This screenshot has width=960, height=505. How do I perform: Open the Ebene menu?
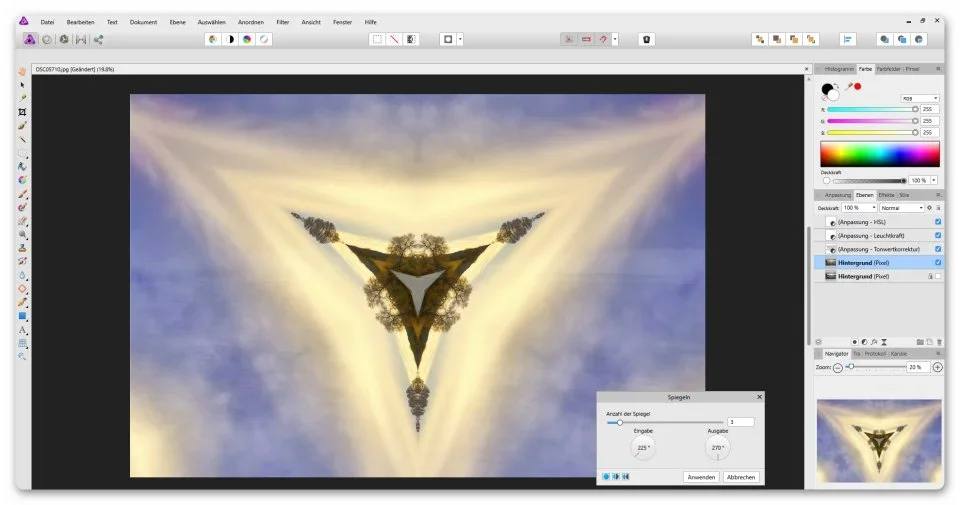[x=178, y=22]
